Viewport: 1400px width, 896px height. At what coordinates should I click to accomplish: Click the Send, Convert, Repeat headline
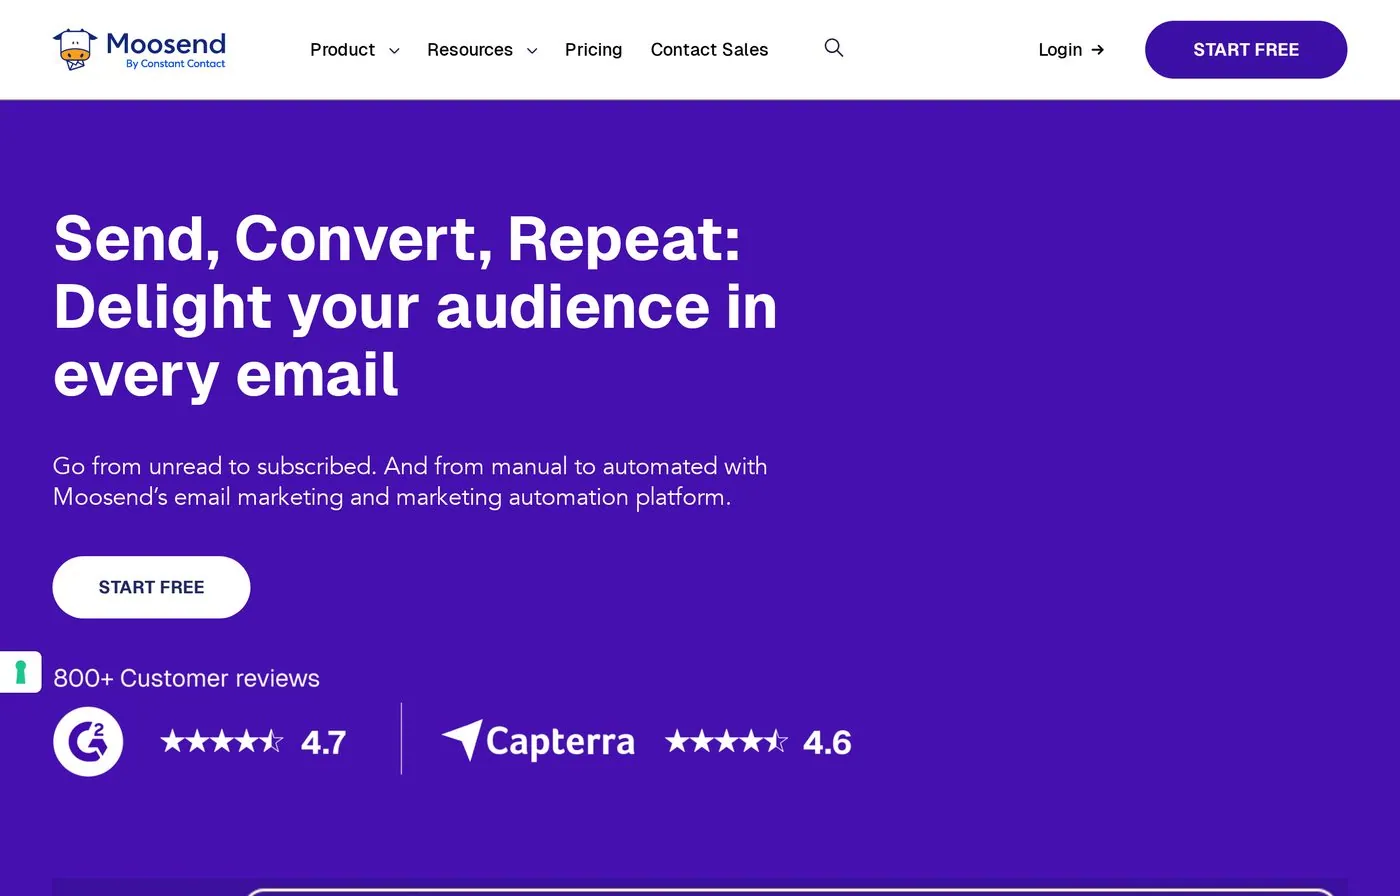[415, 306]
